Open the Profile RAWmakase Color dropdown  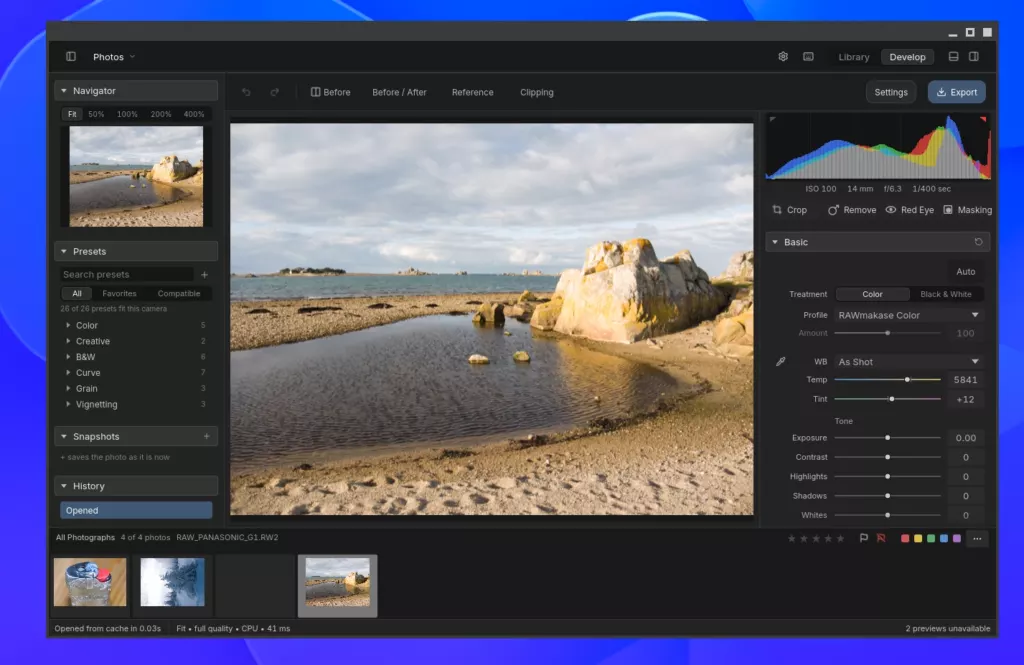[x=908, y=315]
